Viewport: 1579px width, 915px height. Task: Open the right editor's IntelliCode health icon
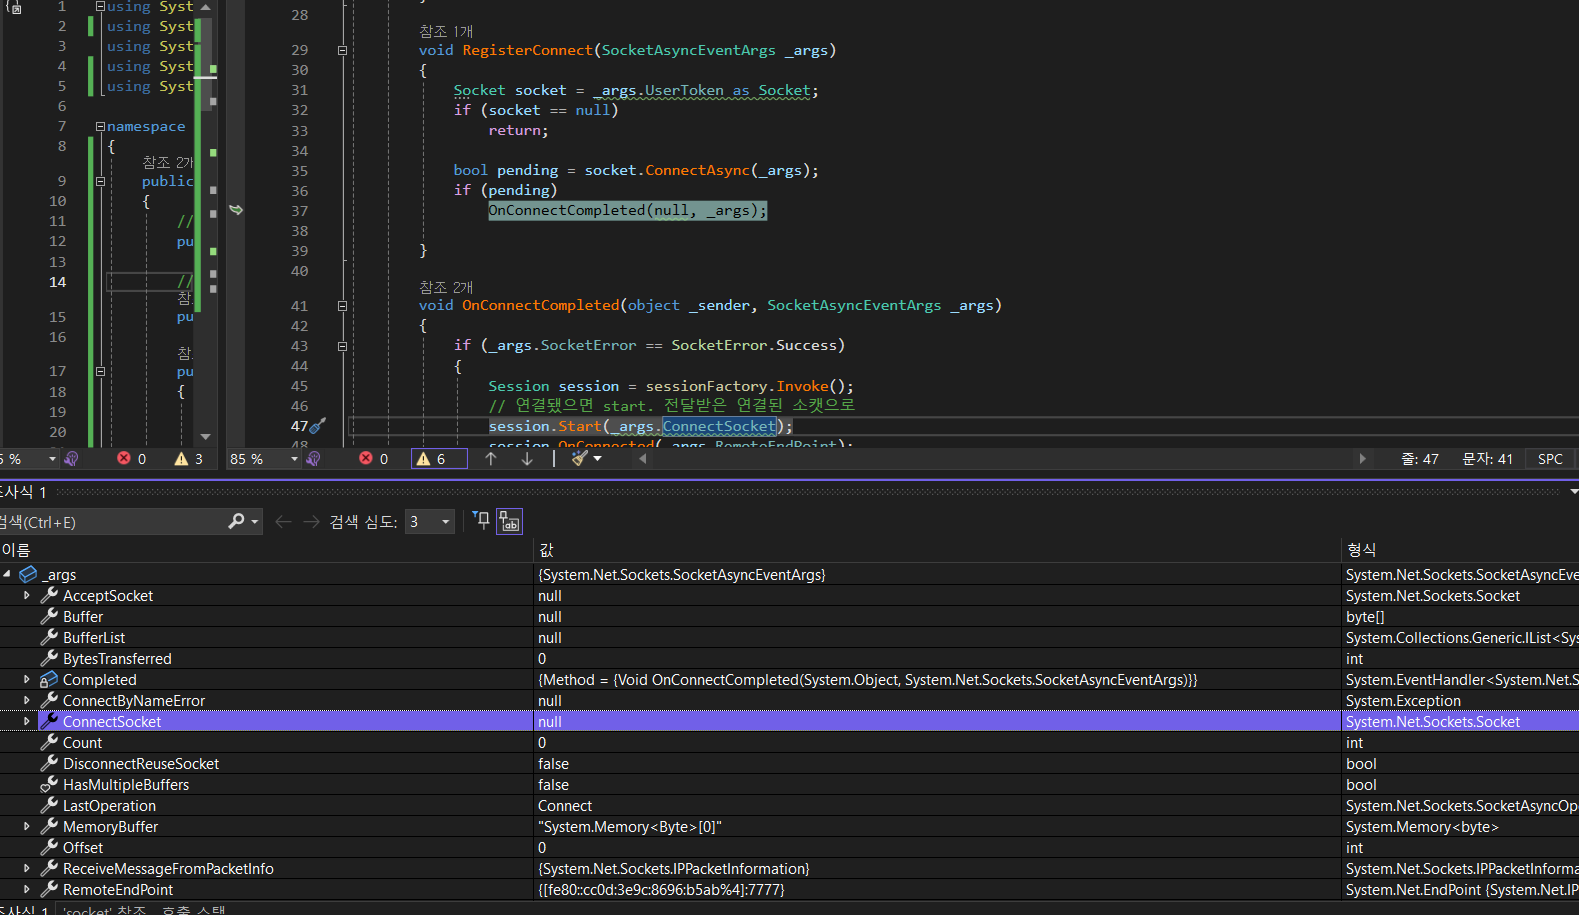[x=314, y=458]
